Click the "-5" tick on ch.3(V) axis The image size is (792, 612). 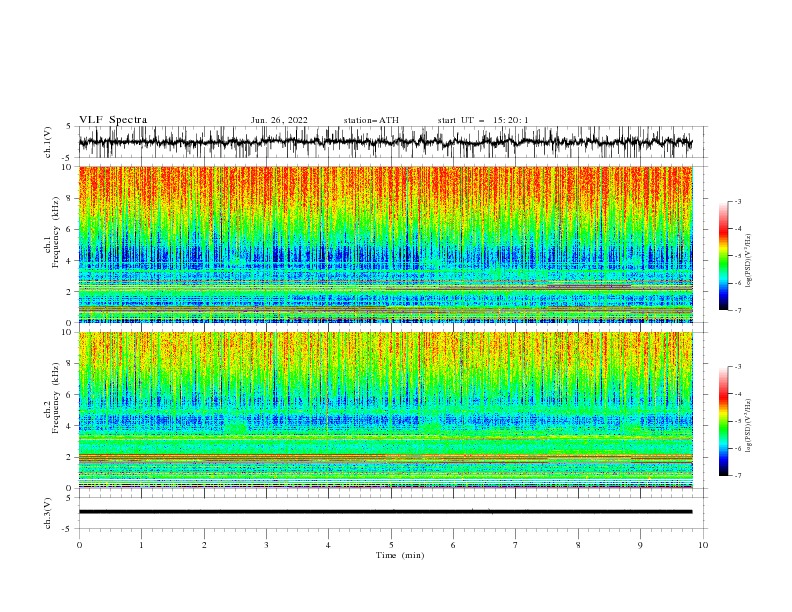68,529
